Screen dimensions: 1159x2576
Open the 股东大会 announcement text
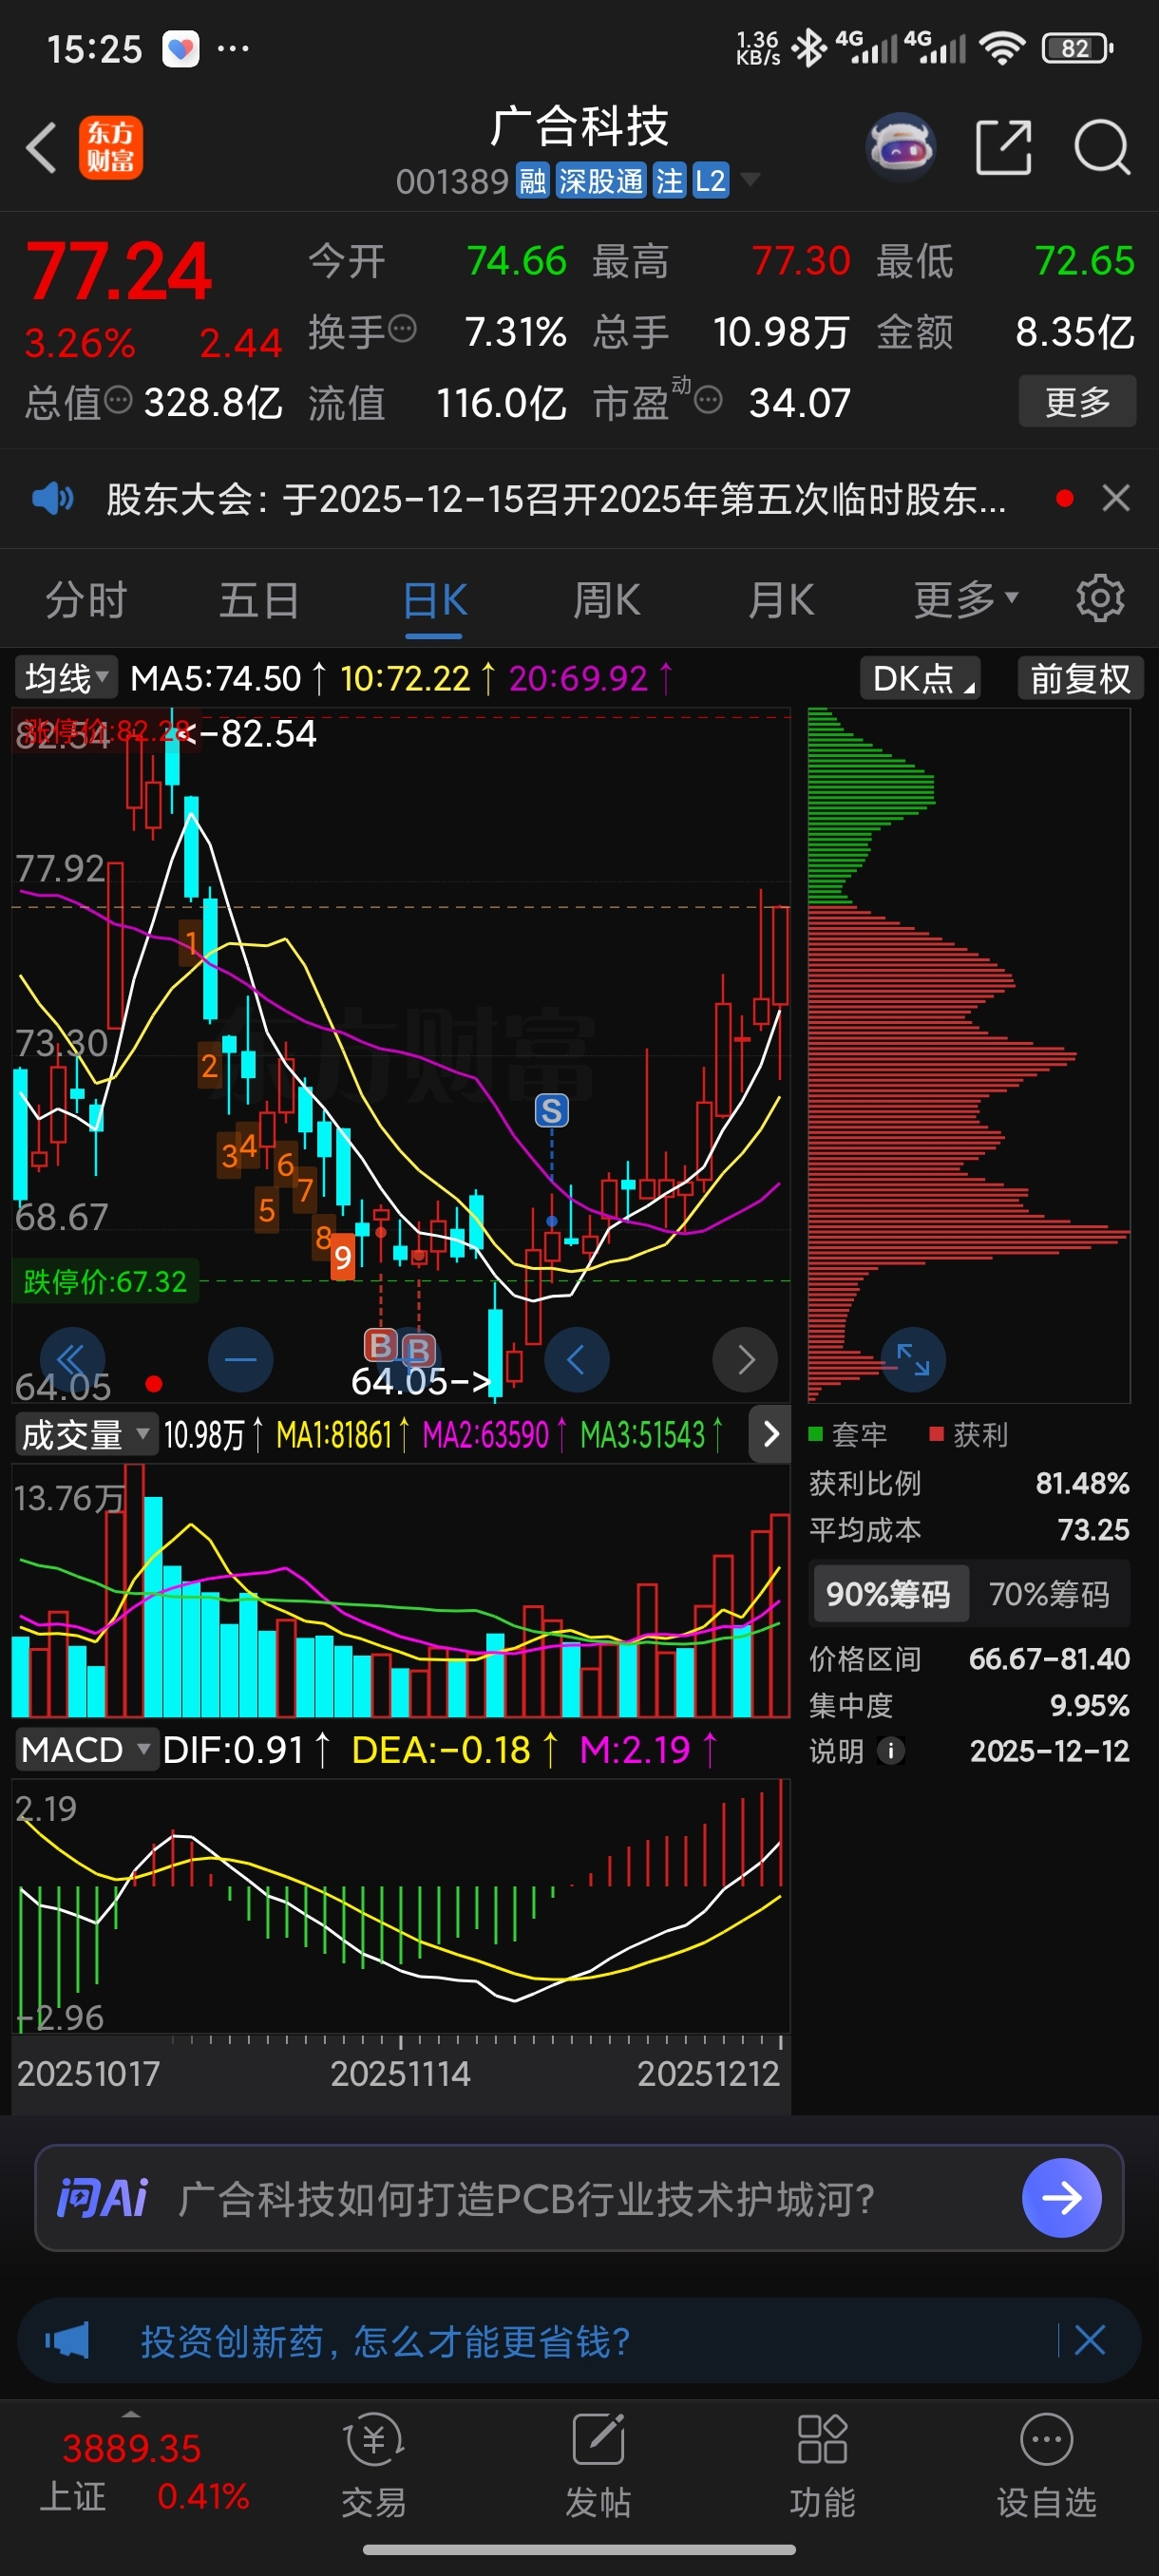(x=556, y=498)
